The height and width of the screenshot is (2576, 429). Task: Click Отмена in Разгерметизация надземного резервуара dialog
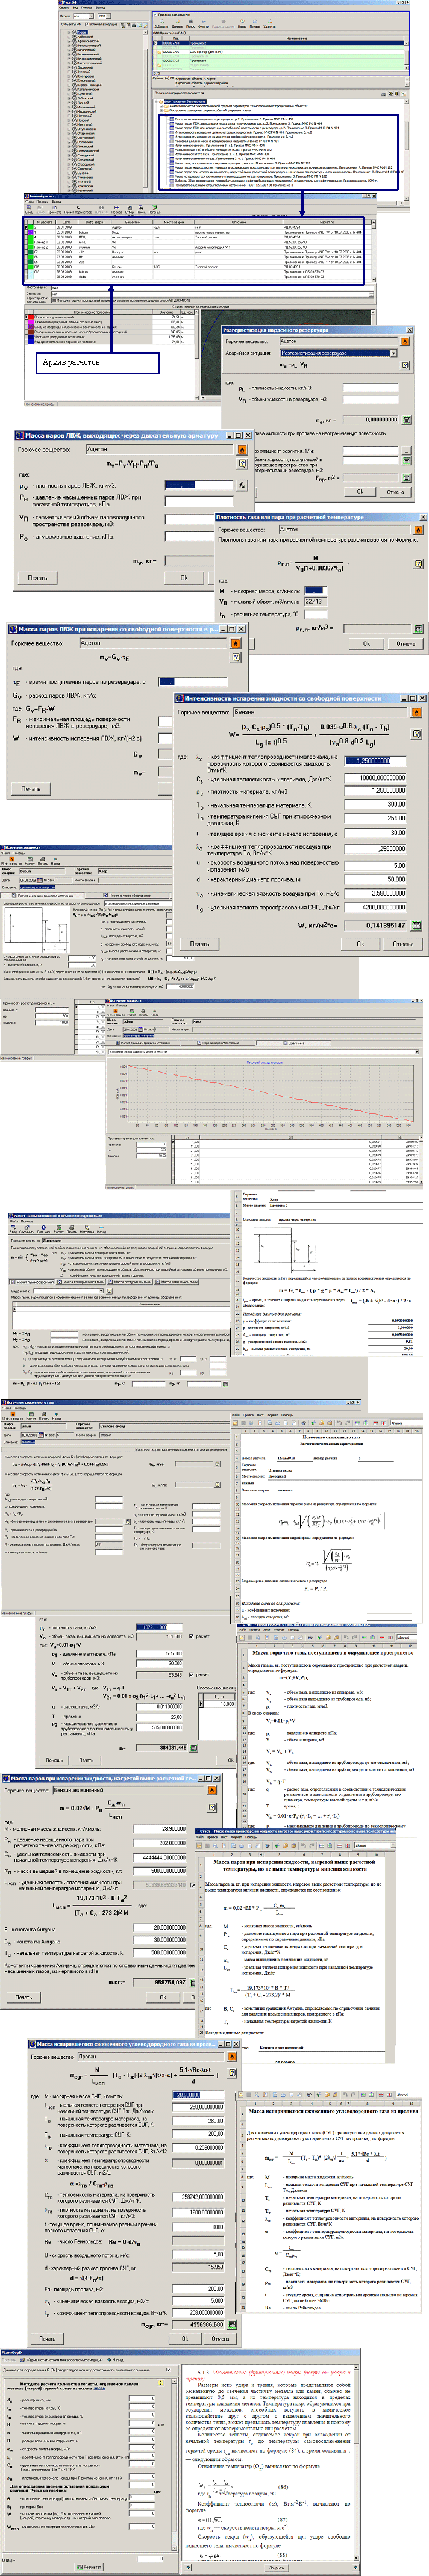click(x=395, y=491)
